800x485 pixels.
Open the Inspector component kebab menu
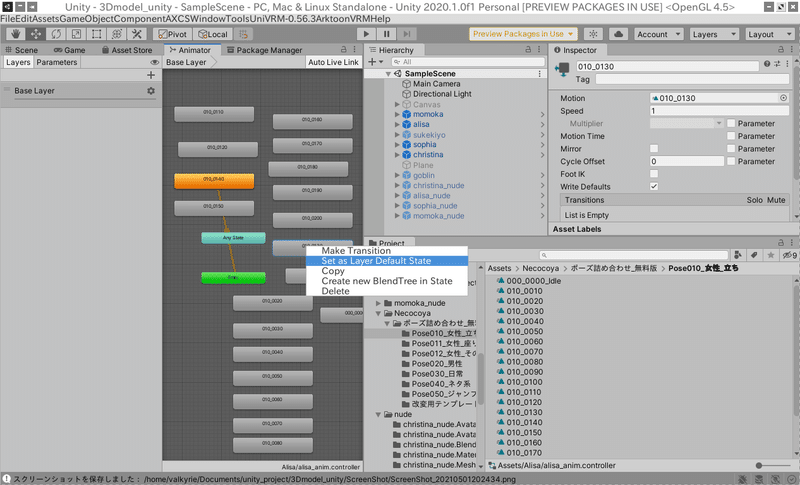tap(787, 64)
